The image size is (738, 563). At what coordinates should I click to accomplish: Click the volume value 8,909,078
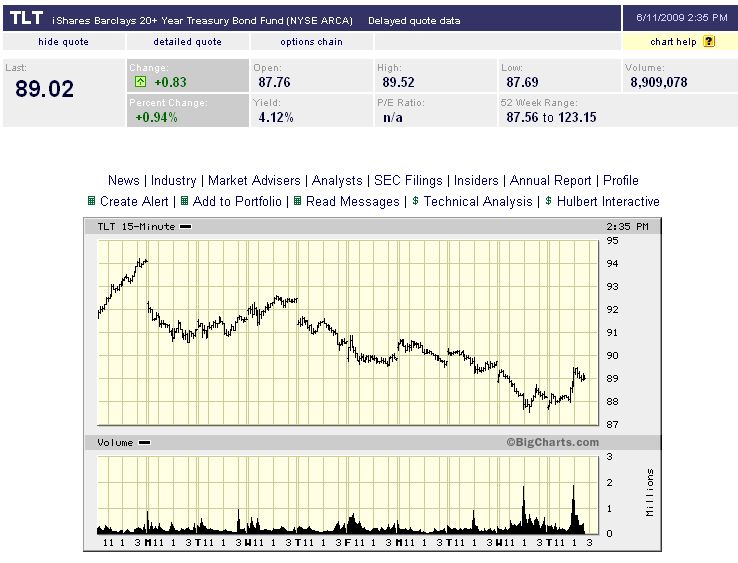pos(659,82)
